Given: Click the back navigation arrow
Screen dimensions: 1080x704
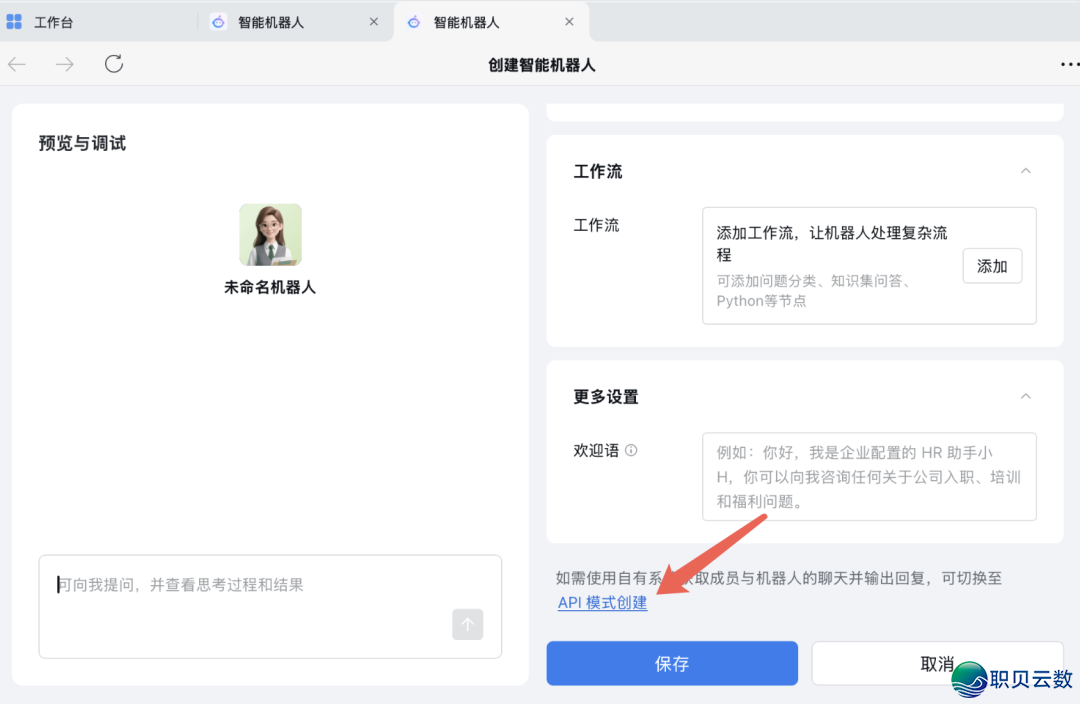Looking at the screenshot, I should point(16,63).
